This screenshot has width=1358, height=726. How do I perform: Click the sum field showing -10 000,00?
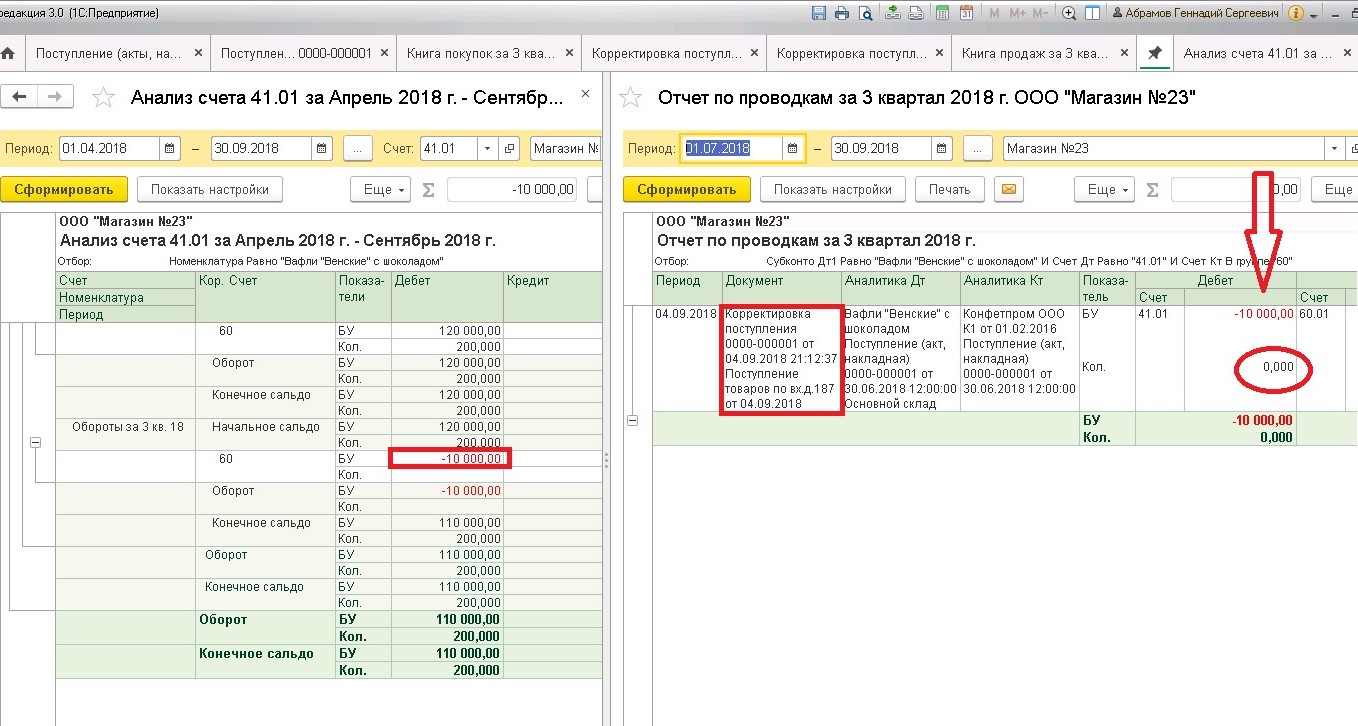[512, 189]
